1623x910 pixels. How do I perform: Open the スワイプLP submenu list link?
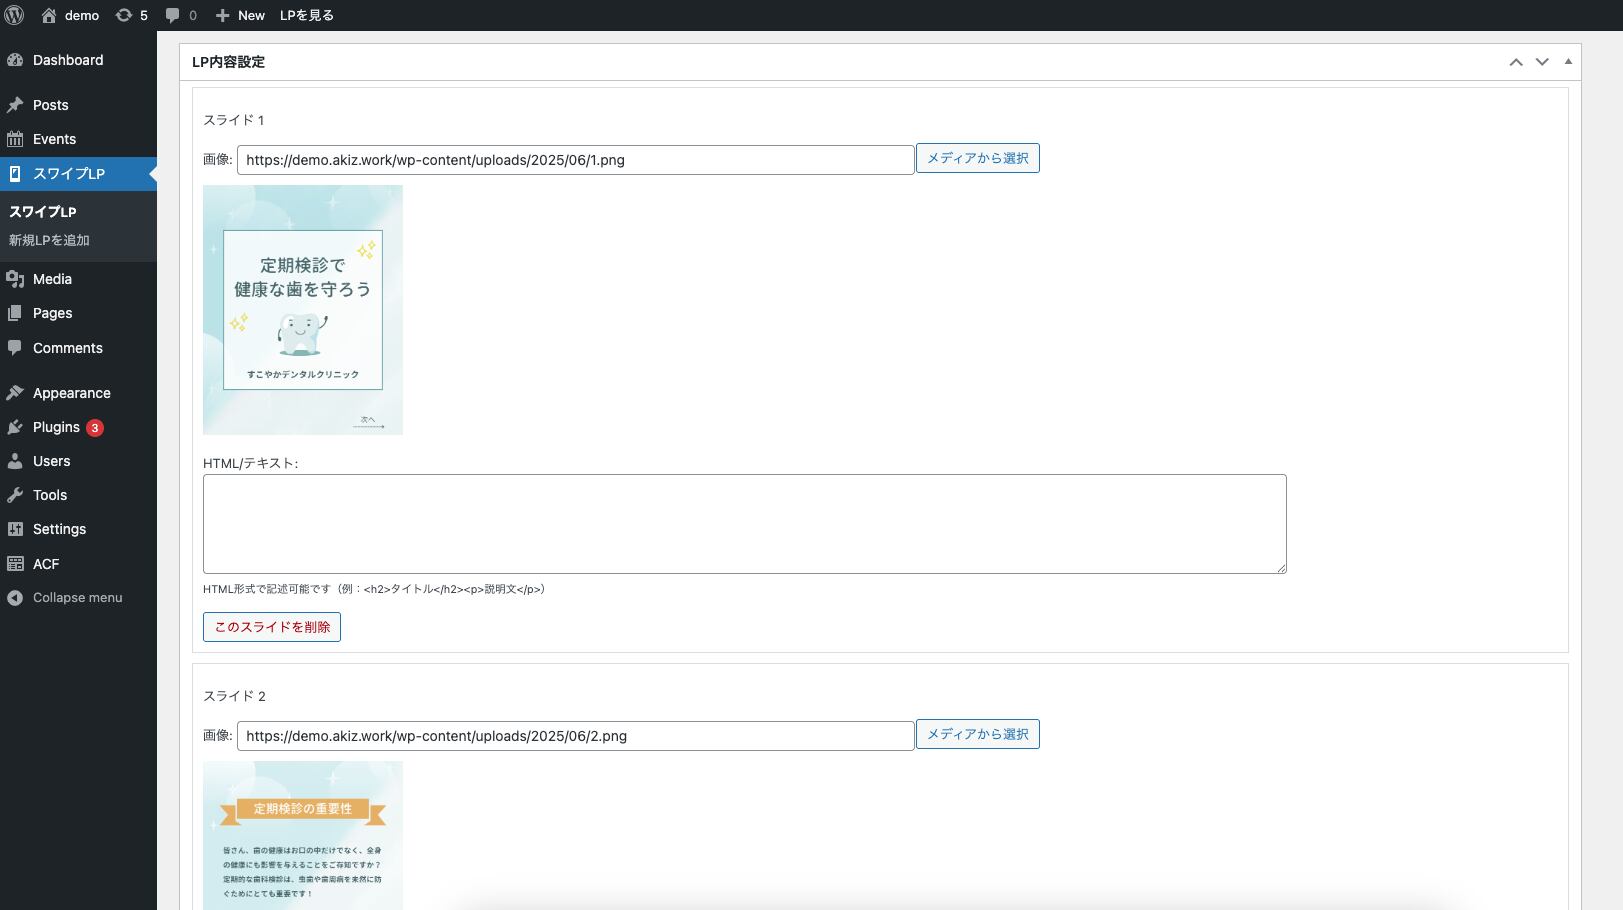coord(43,212)
